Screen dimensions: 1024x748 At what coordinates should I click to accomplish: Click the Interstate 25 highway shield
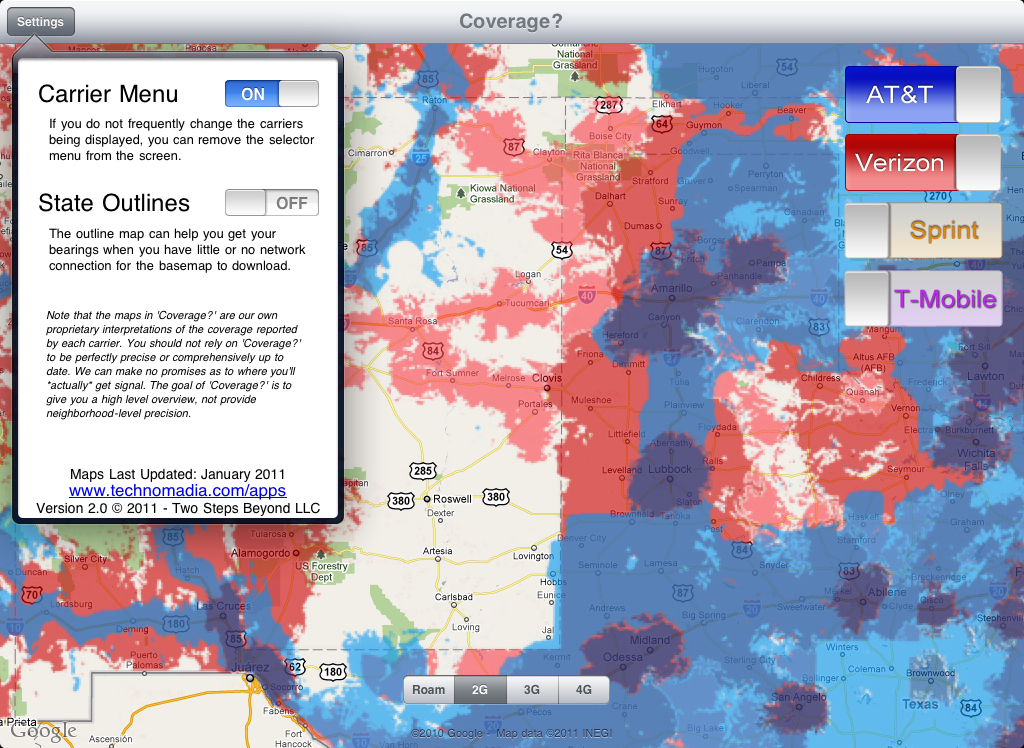420,156
